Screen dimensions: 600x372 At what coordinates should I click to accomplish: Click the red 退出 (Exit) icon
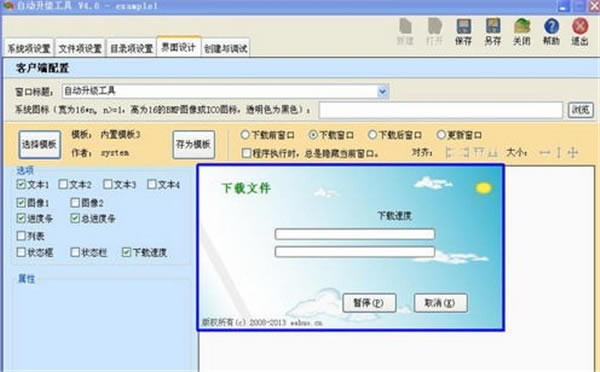[580, 26]
